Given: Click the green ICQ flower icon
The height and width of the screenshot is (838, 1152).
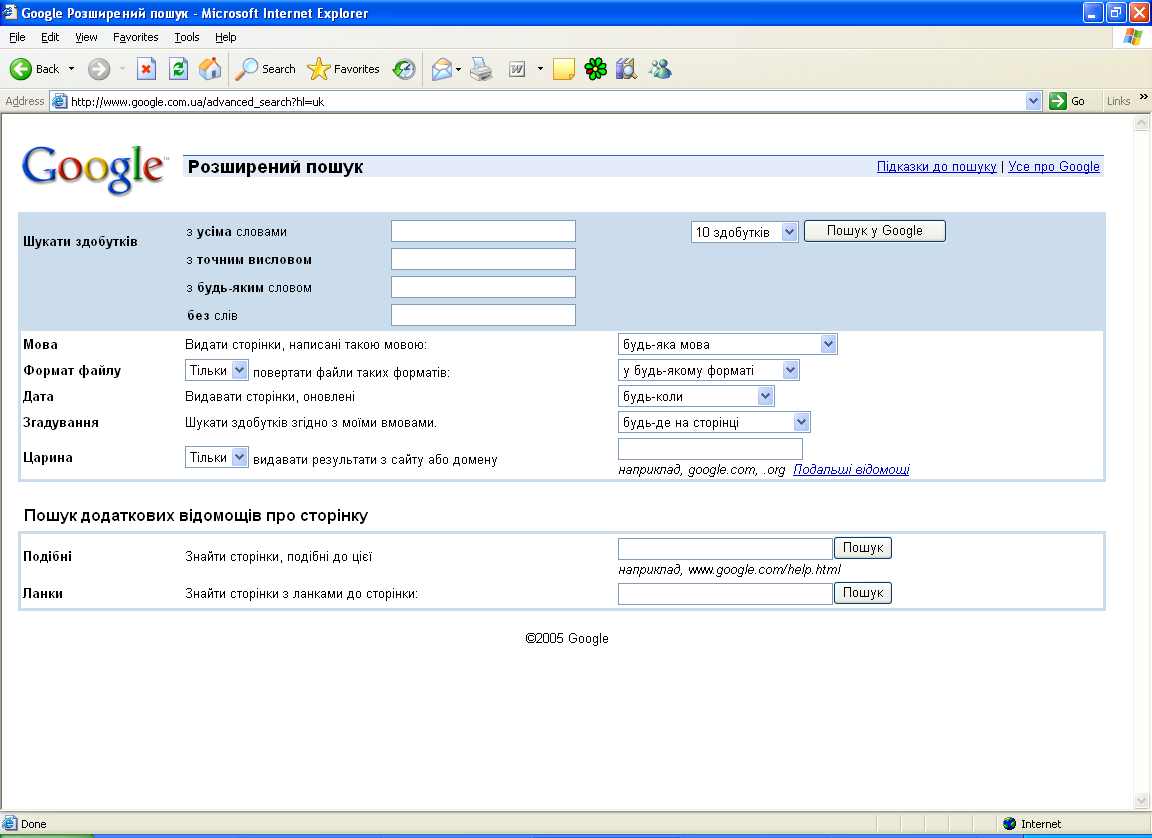Looking at the screenshot, I should click(x=596, y=69).
